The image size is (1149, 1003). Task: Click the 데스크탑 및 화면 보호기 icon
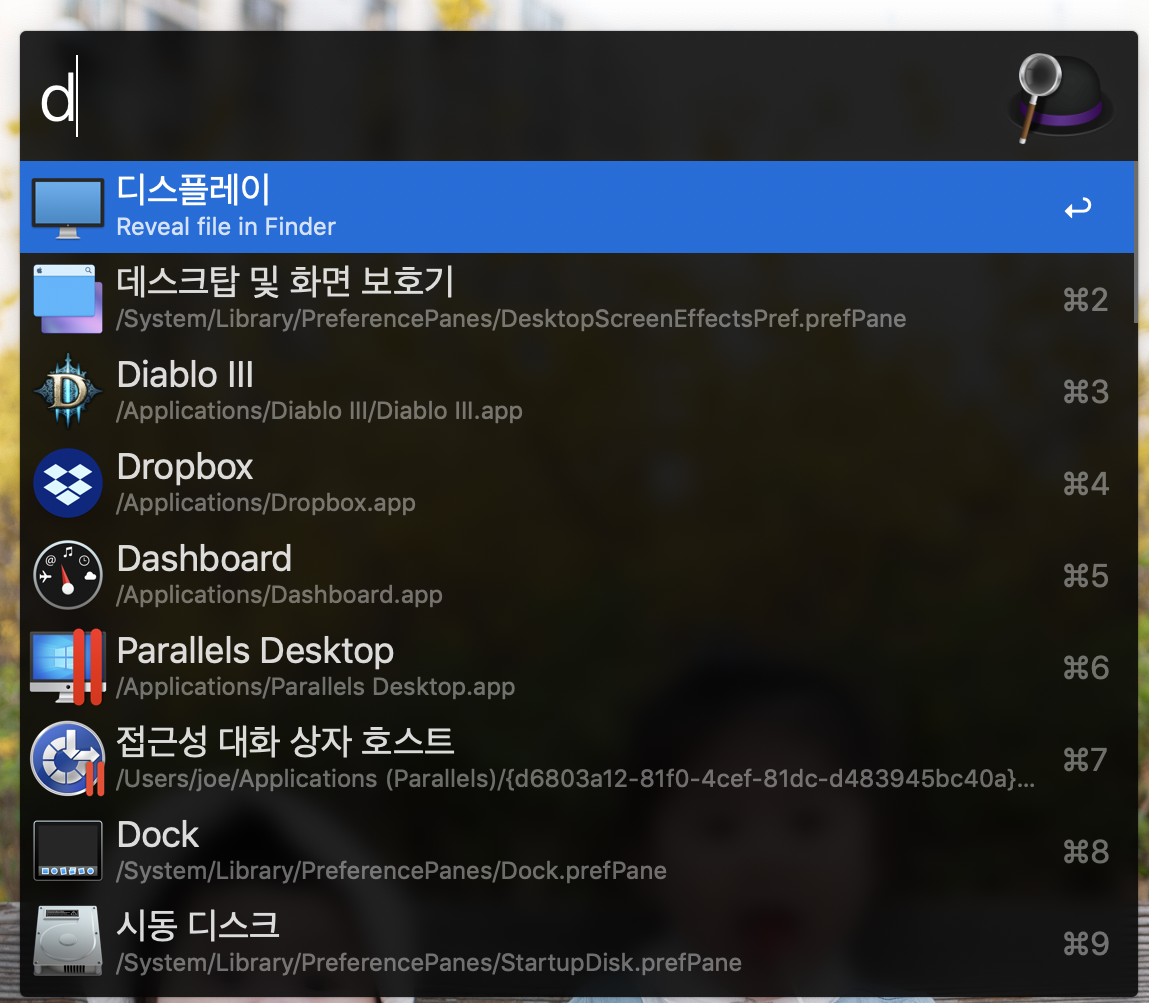pos(67,299)
